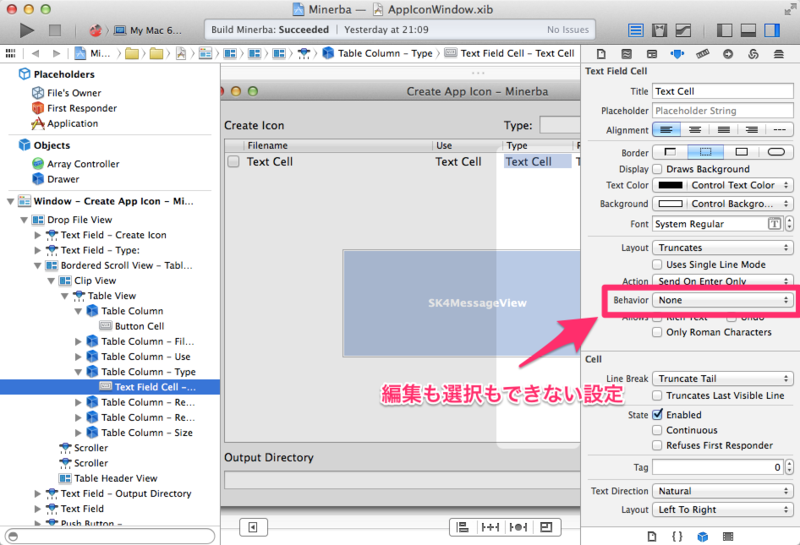
Task: Toggle the Utilities pane
Action: click(772, 30)
